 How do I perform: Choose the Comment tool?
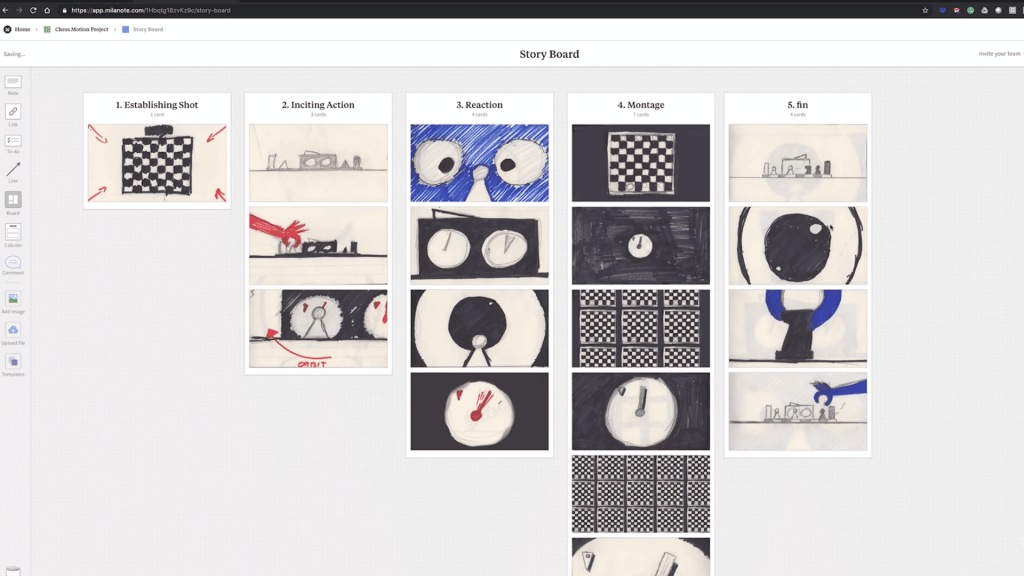tap(13, 262)
